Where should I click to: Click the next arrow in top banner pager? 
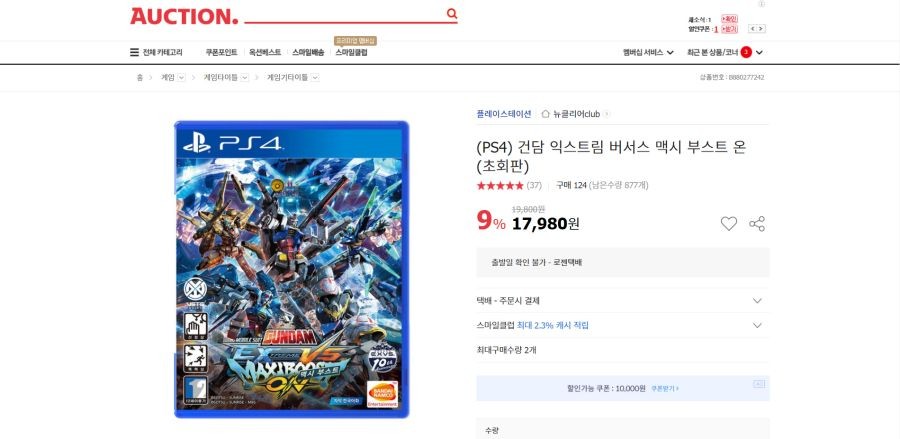pos(762,29)
